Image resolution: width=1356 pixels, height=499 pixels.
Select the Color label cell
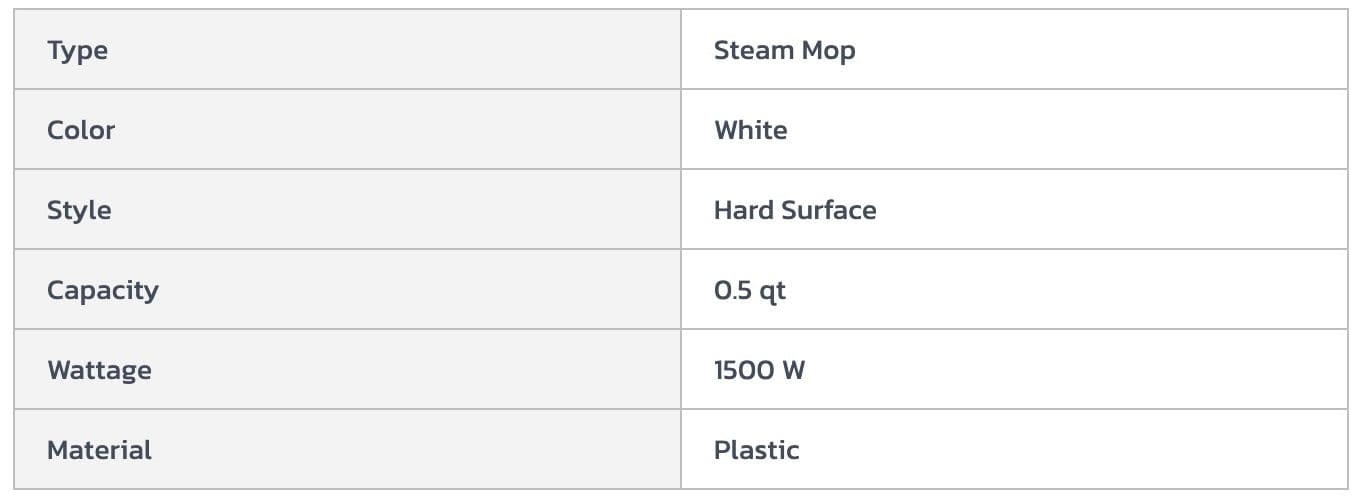tap(81, 130)
